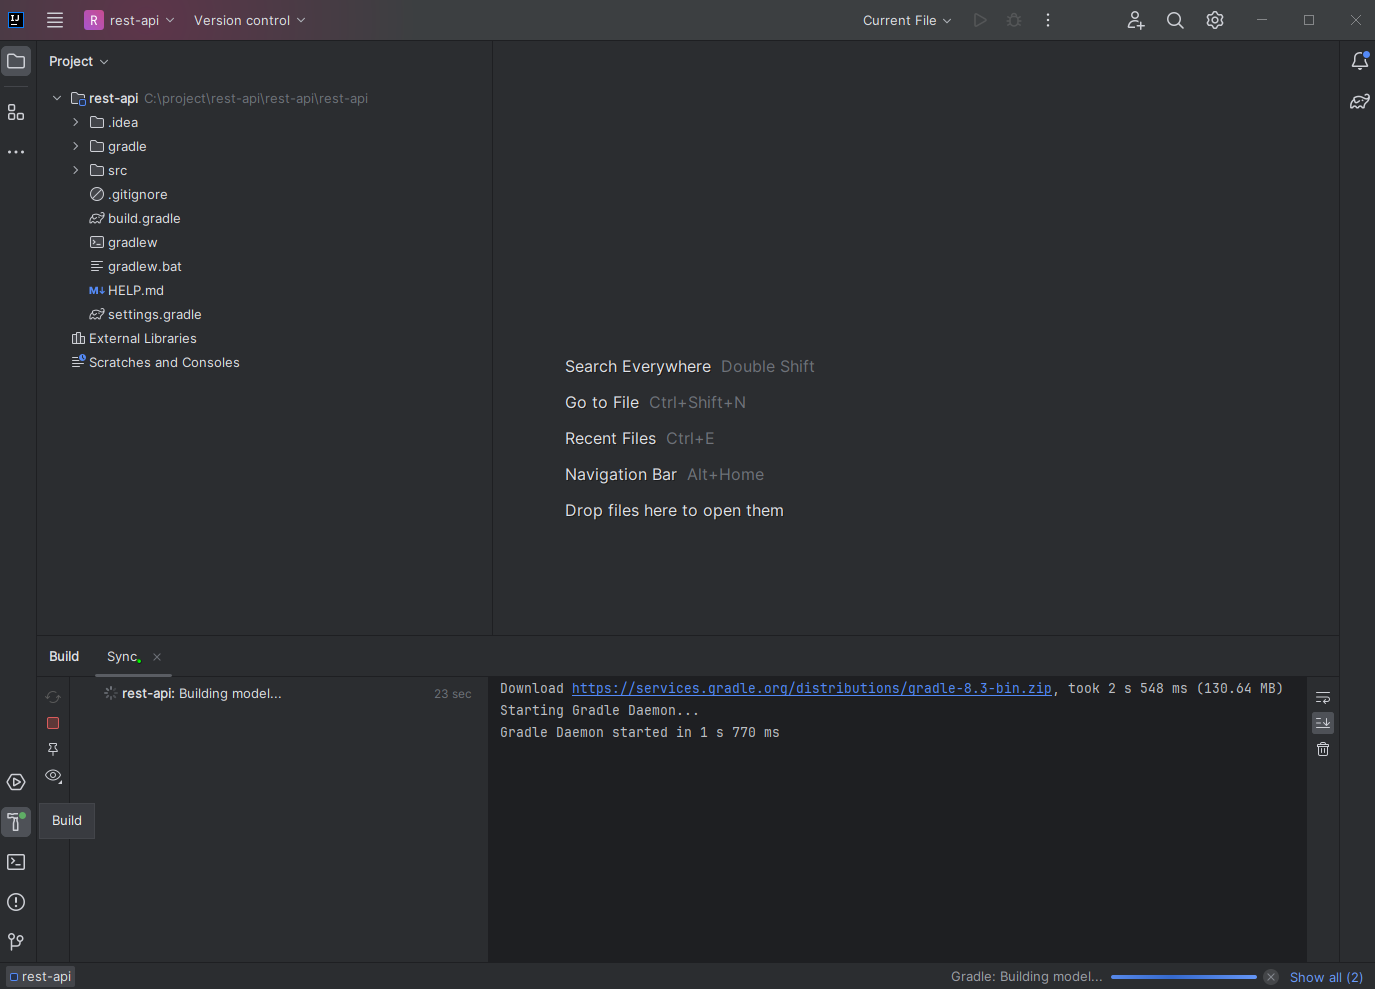1375x989 pixels.
Task: Open the Version control dropdown
Action: click(x=249, y=20)
